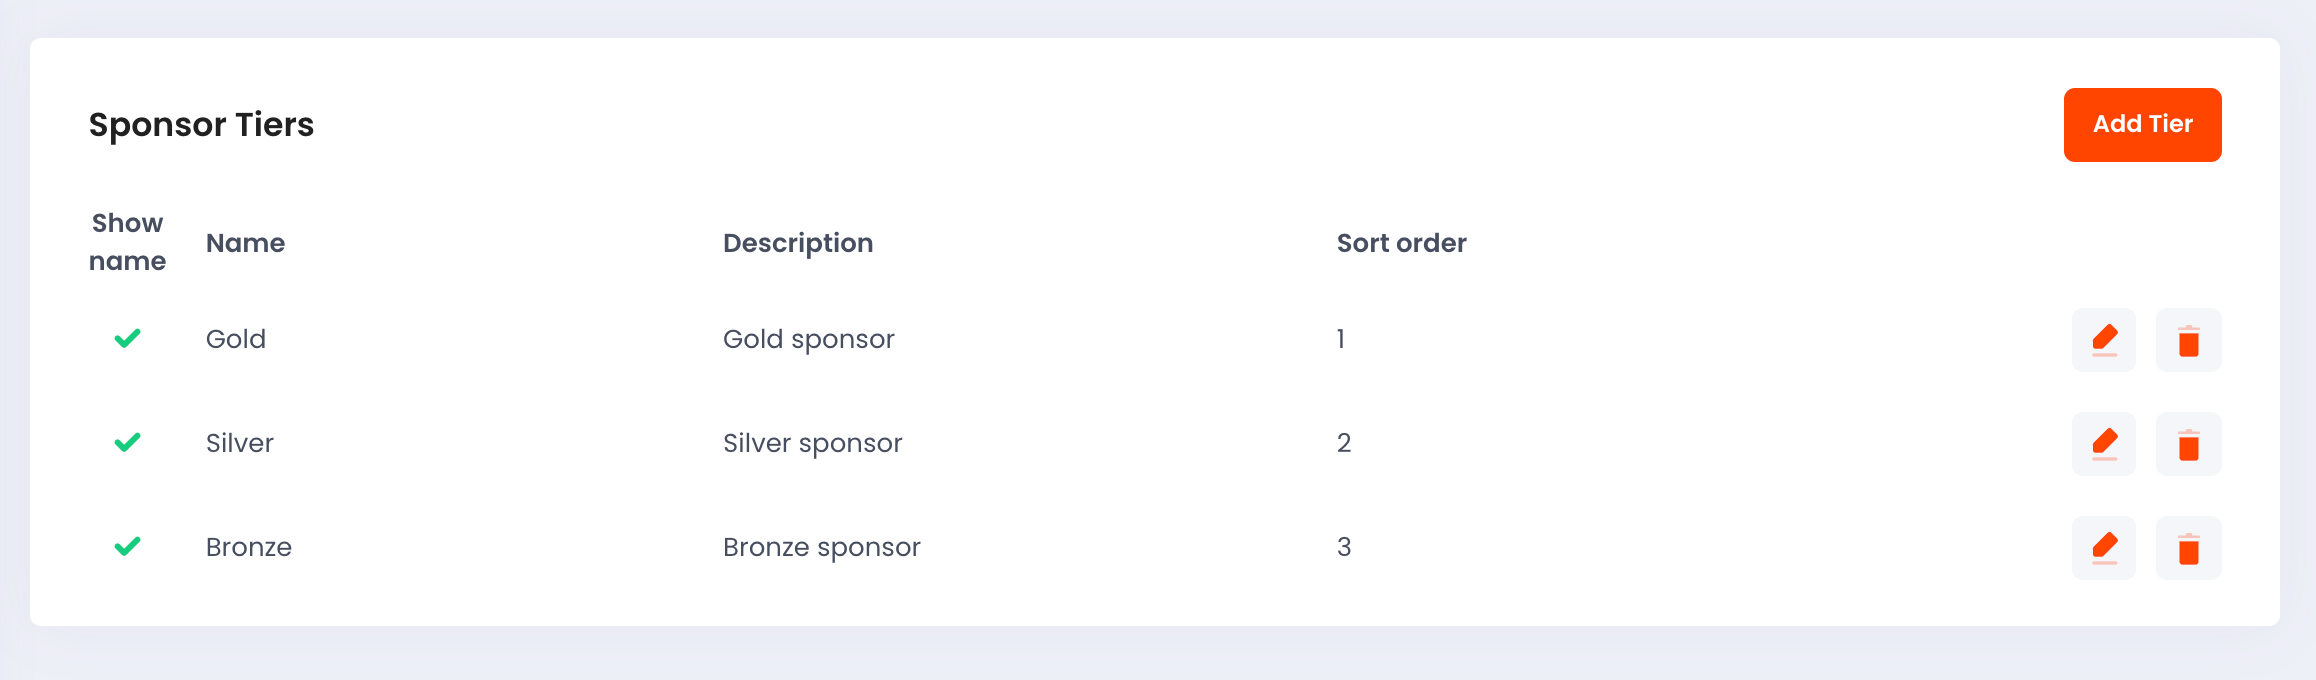
Task: Click the Add Tier button
Action: tap(2143, 125)
